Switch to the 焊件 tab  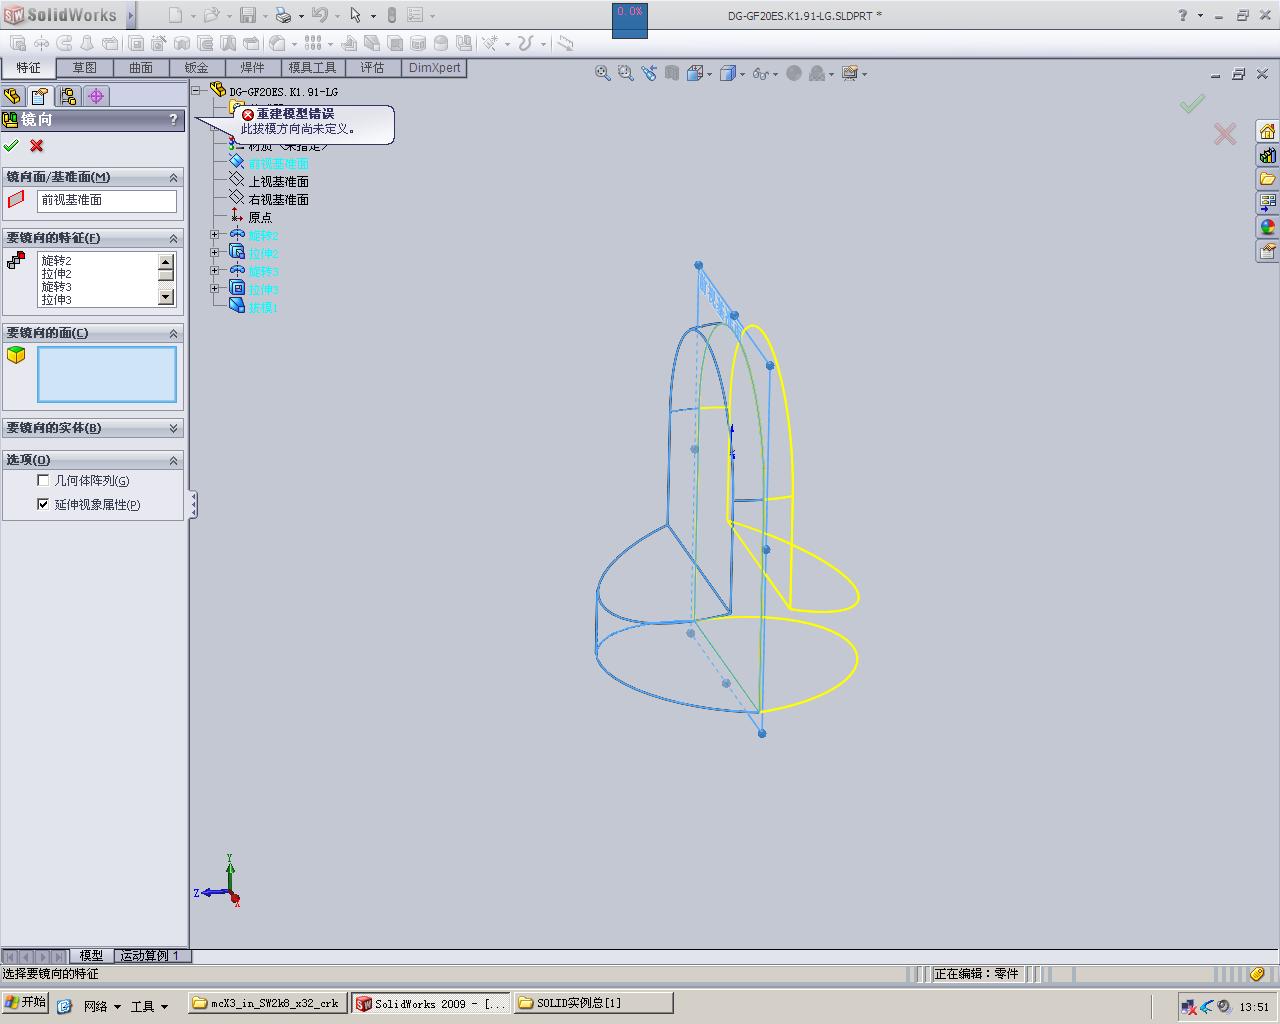point(253,68)
